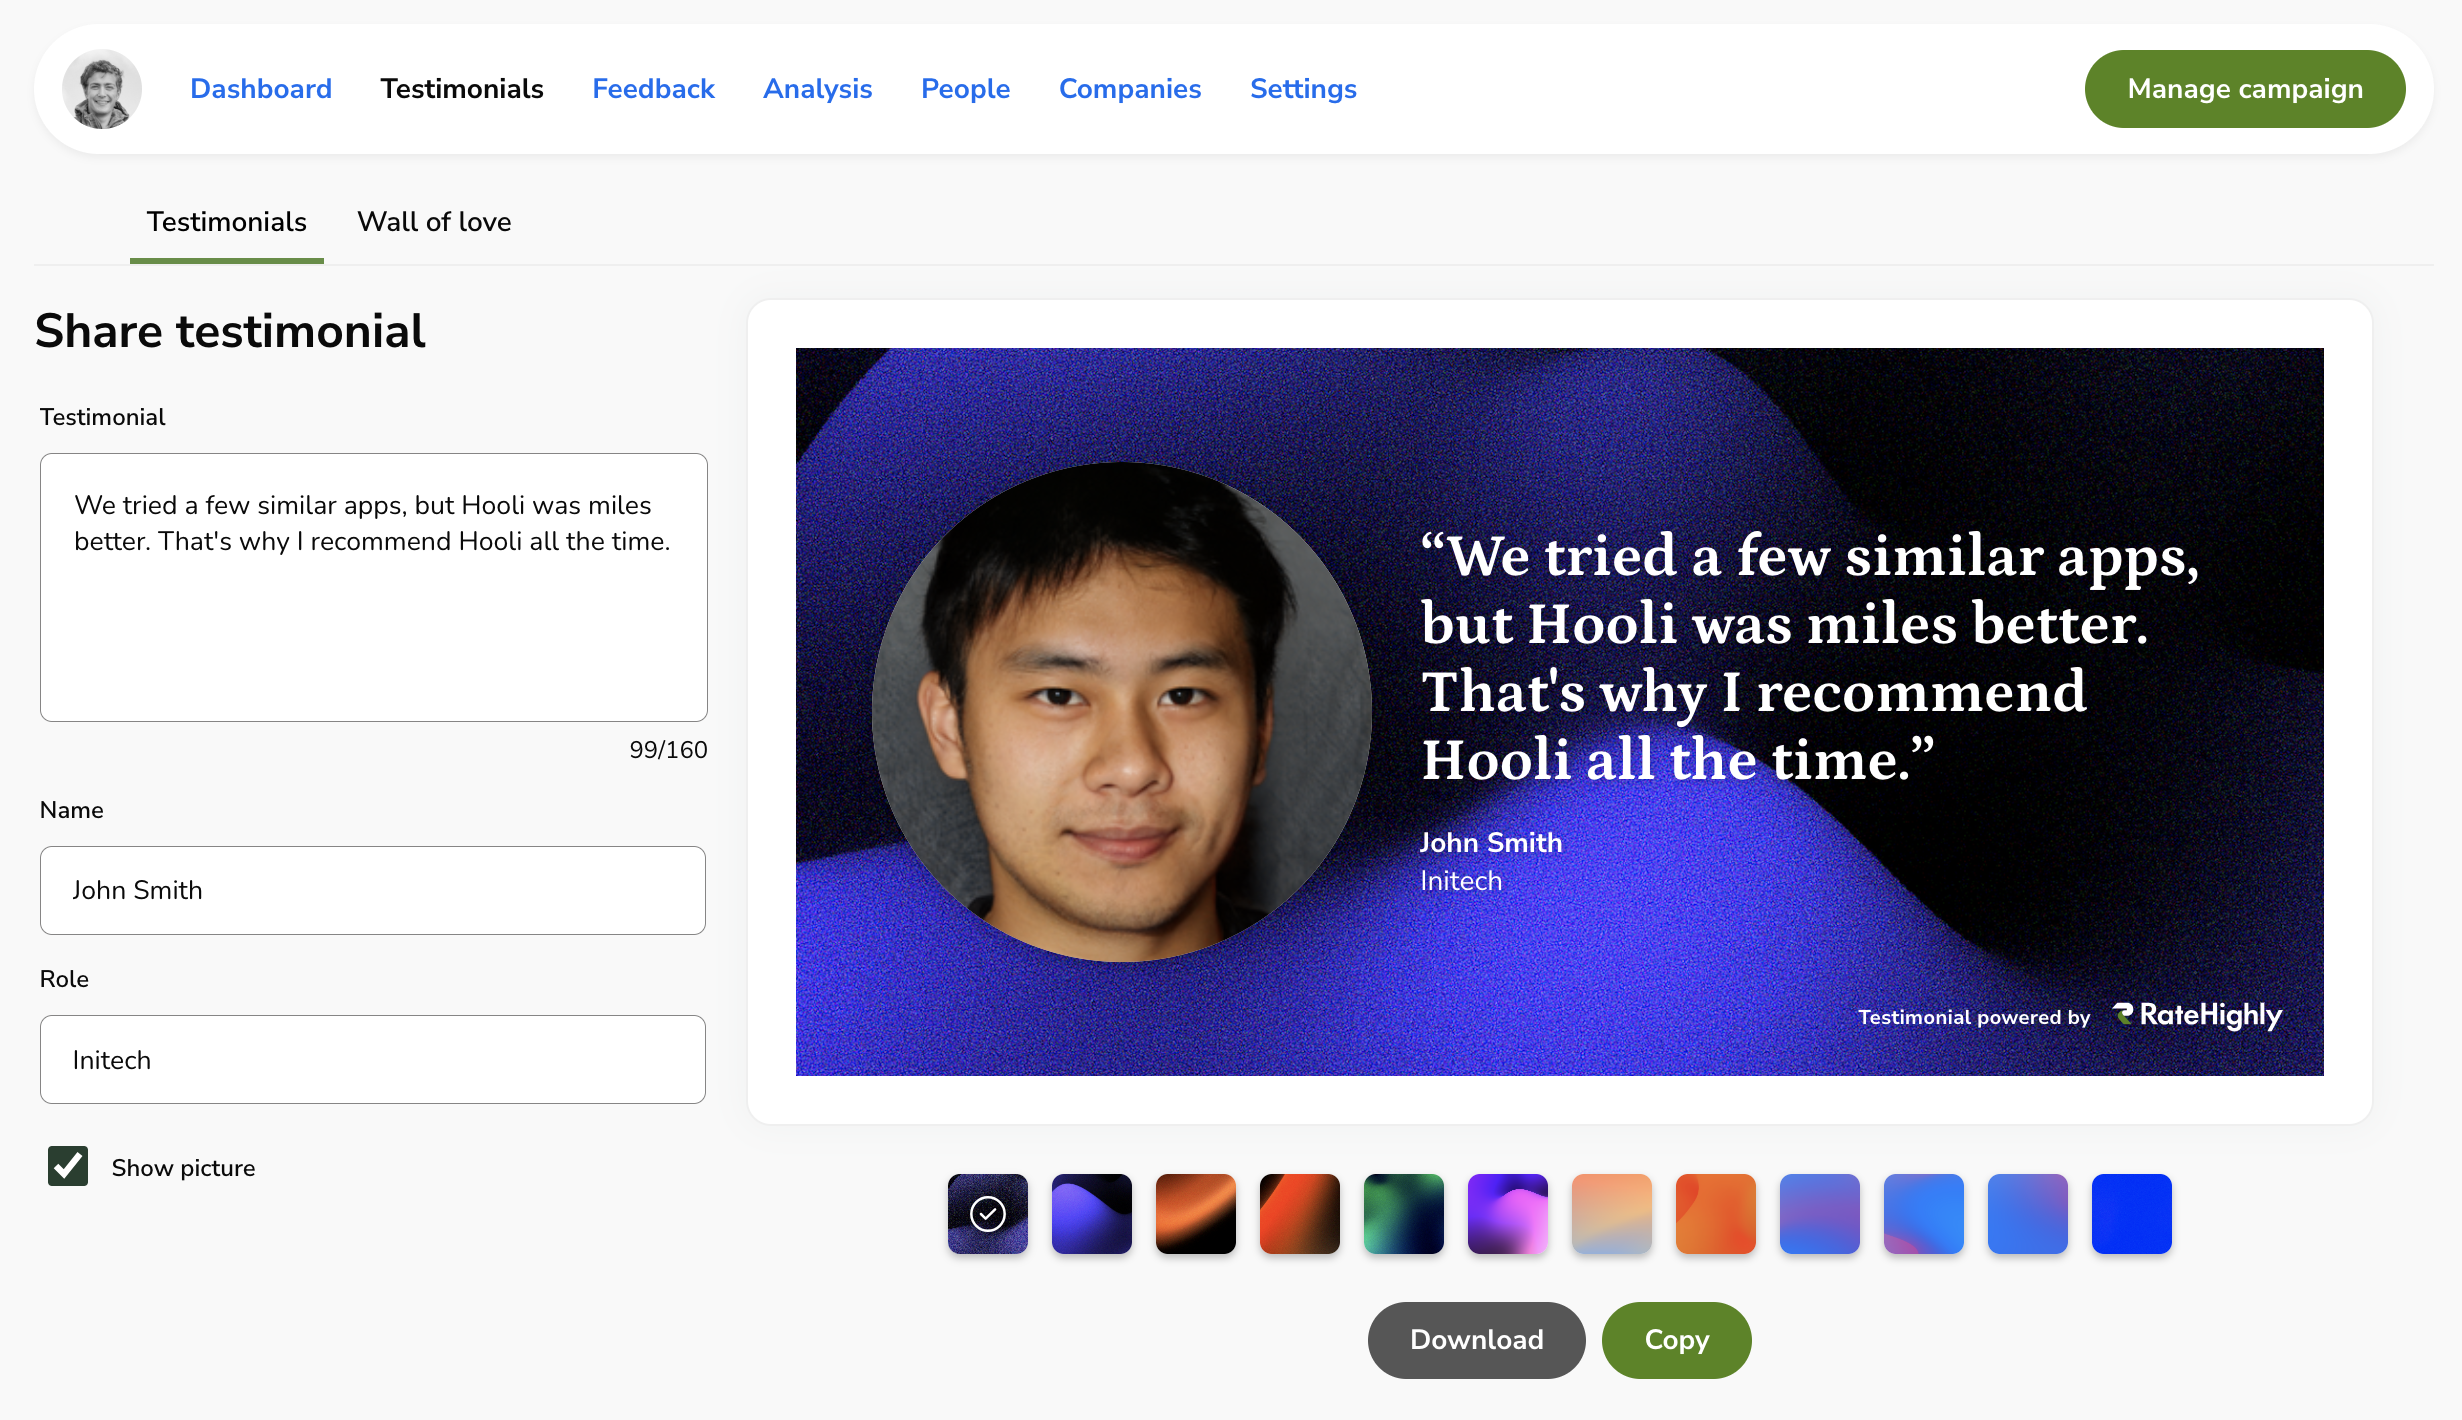Open the Feedback navigation link
The image size is (2462, 1420).
pos(653,89)
